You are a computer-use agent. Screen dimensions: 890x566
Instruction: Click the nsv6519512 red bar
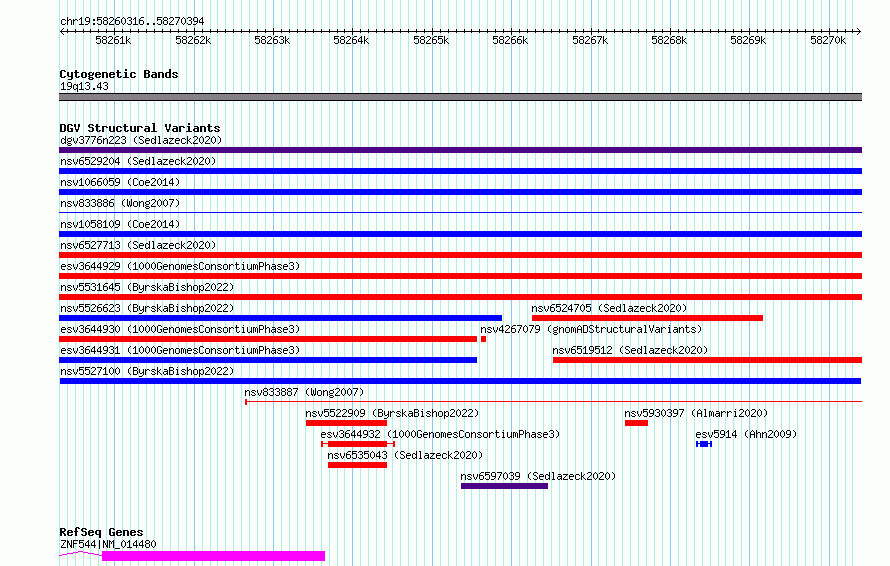[x=707, y=360]
